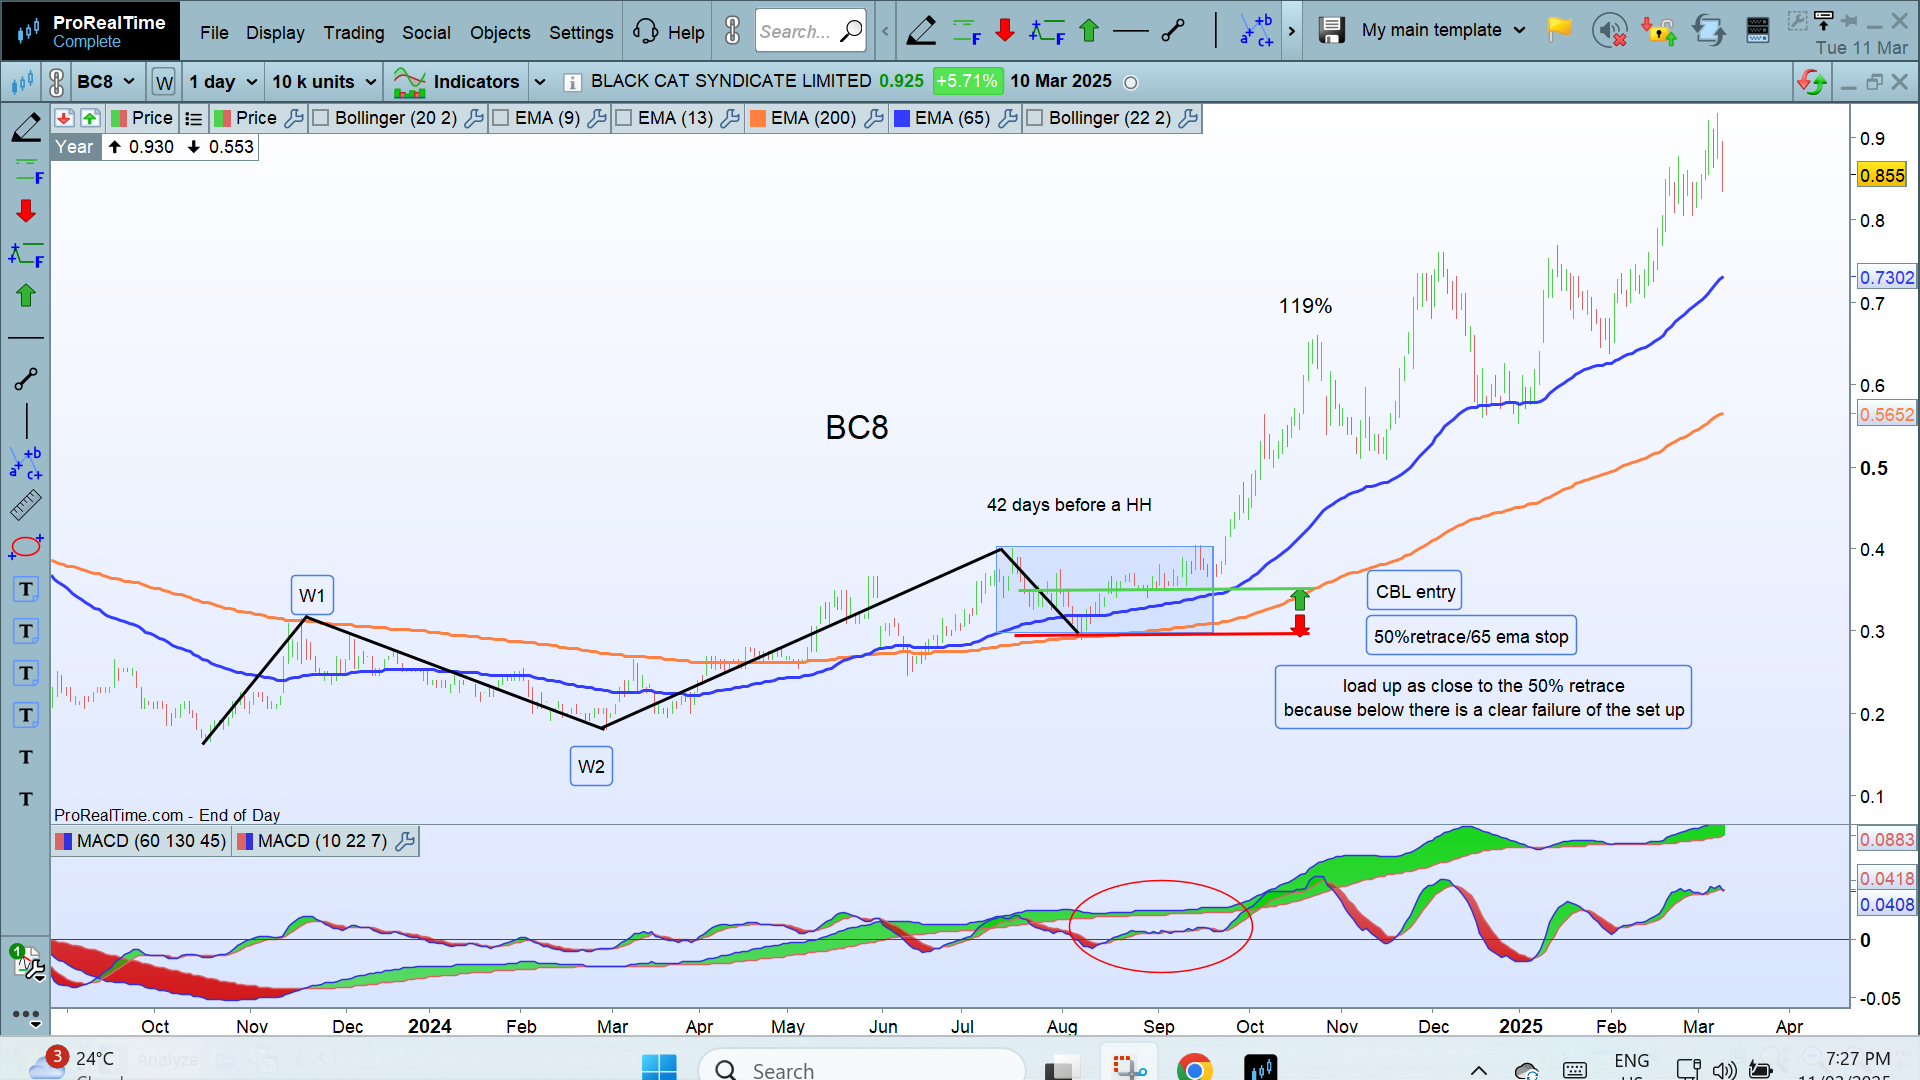Expand the arrow next to Indicators
The width and height of the screenshot is (1920, 1080).
tap(540, 82)
